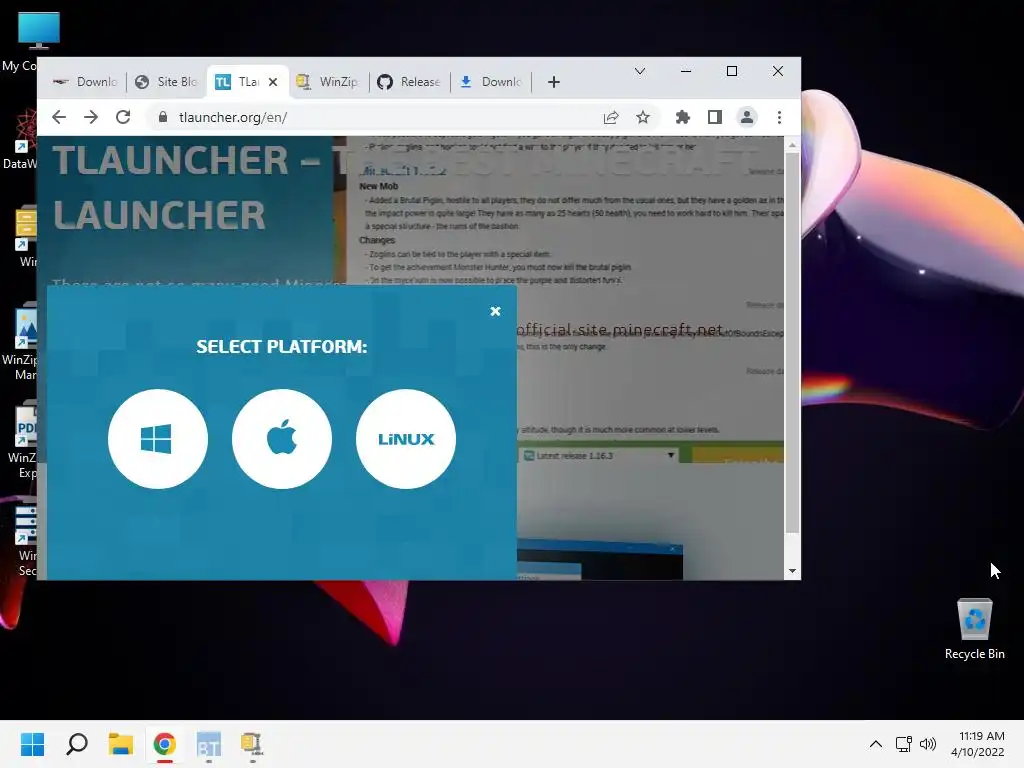Open Chrome extensions puzzle icon

point(682,117)
